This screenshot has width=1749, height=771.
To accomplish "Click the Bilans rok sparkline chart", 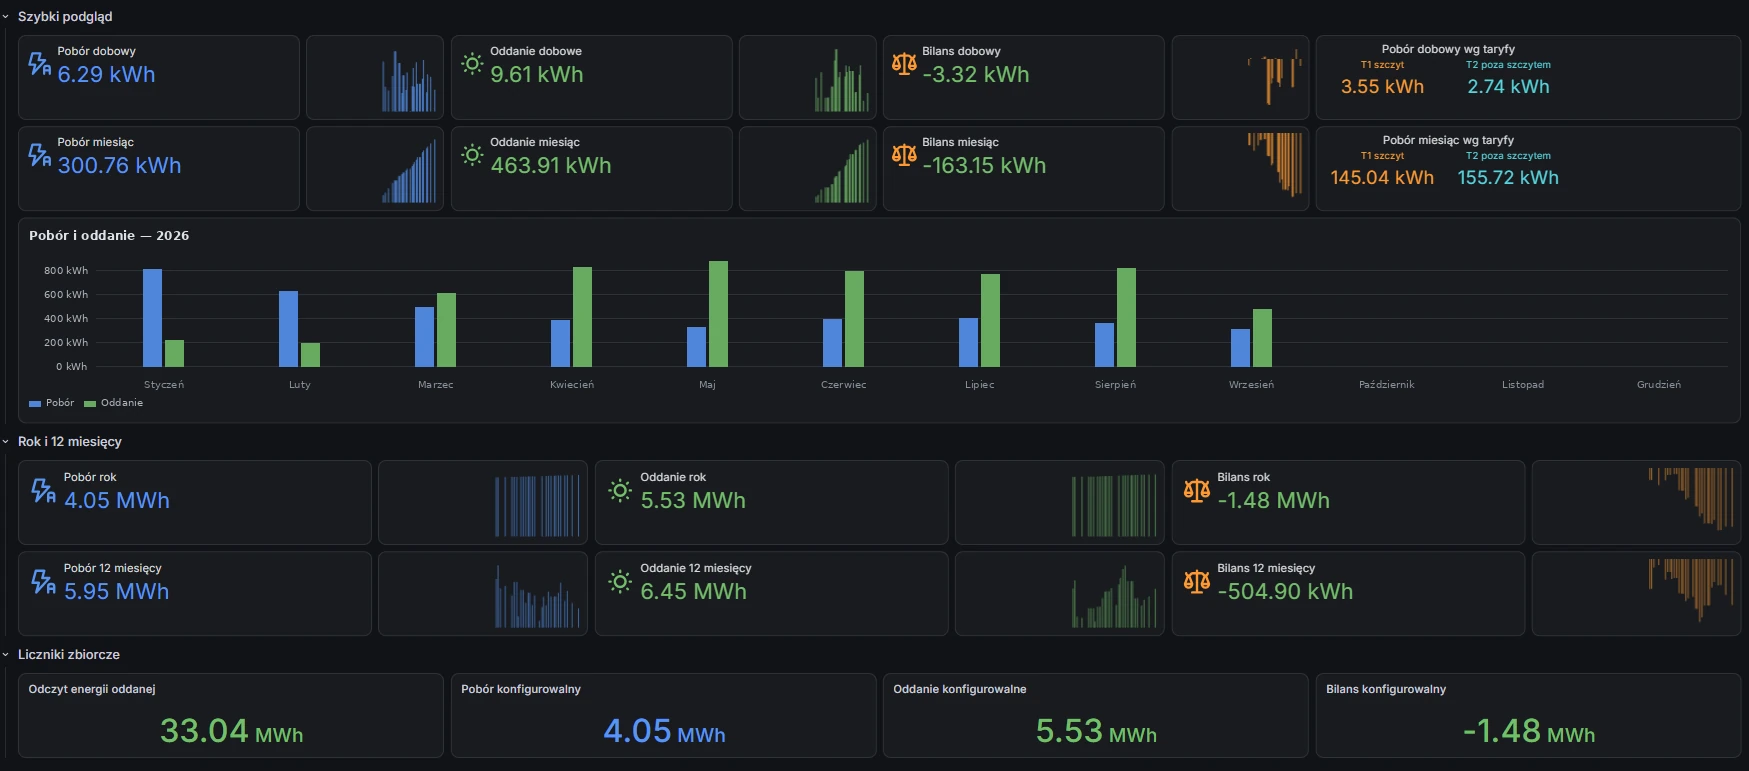I will (1691, 499).
